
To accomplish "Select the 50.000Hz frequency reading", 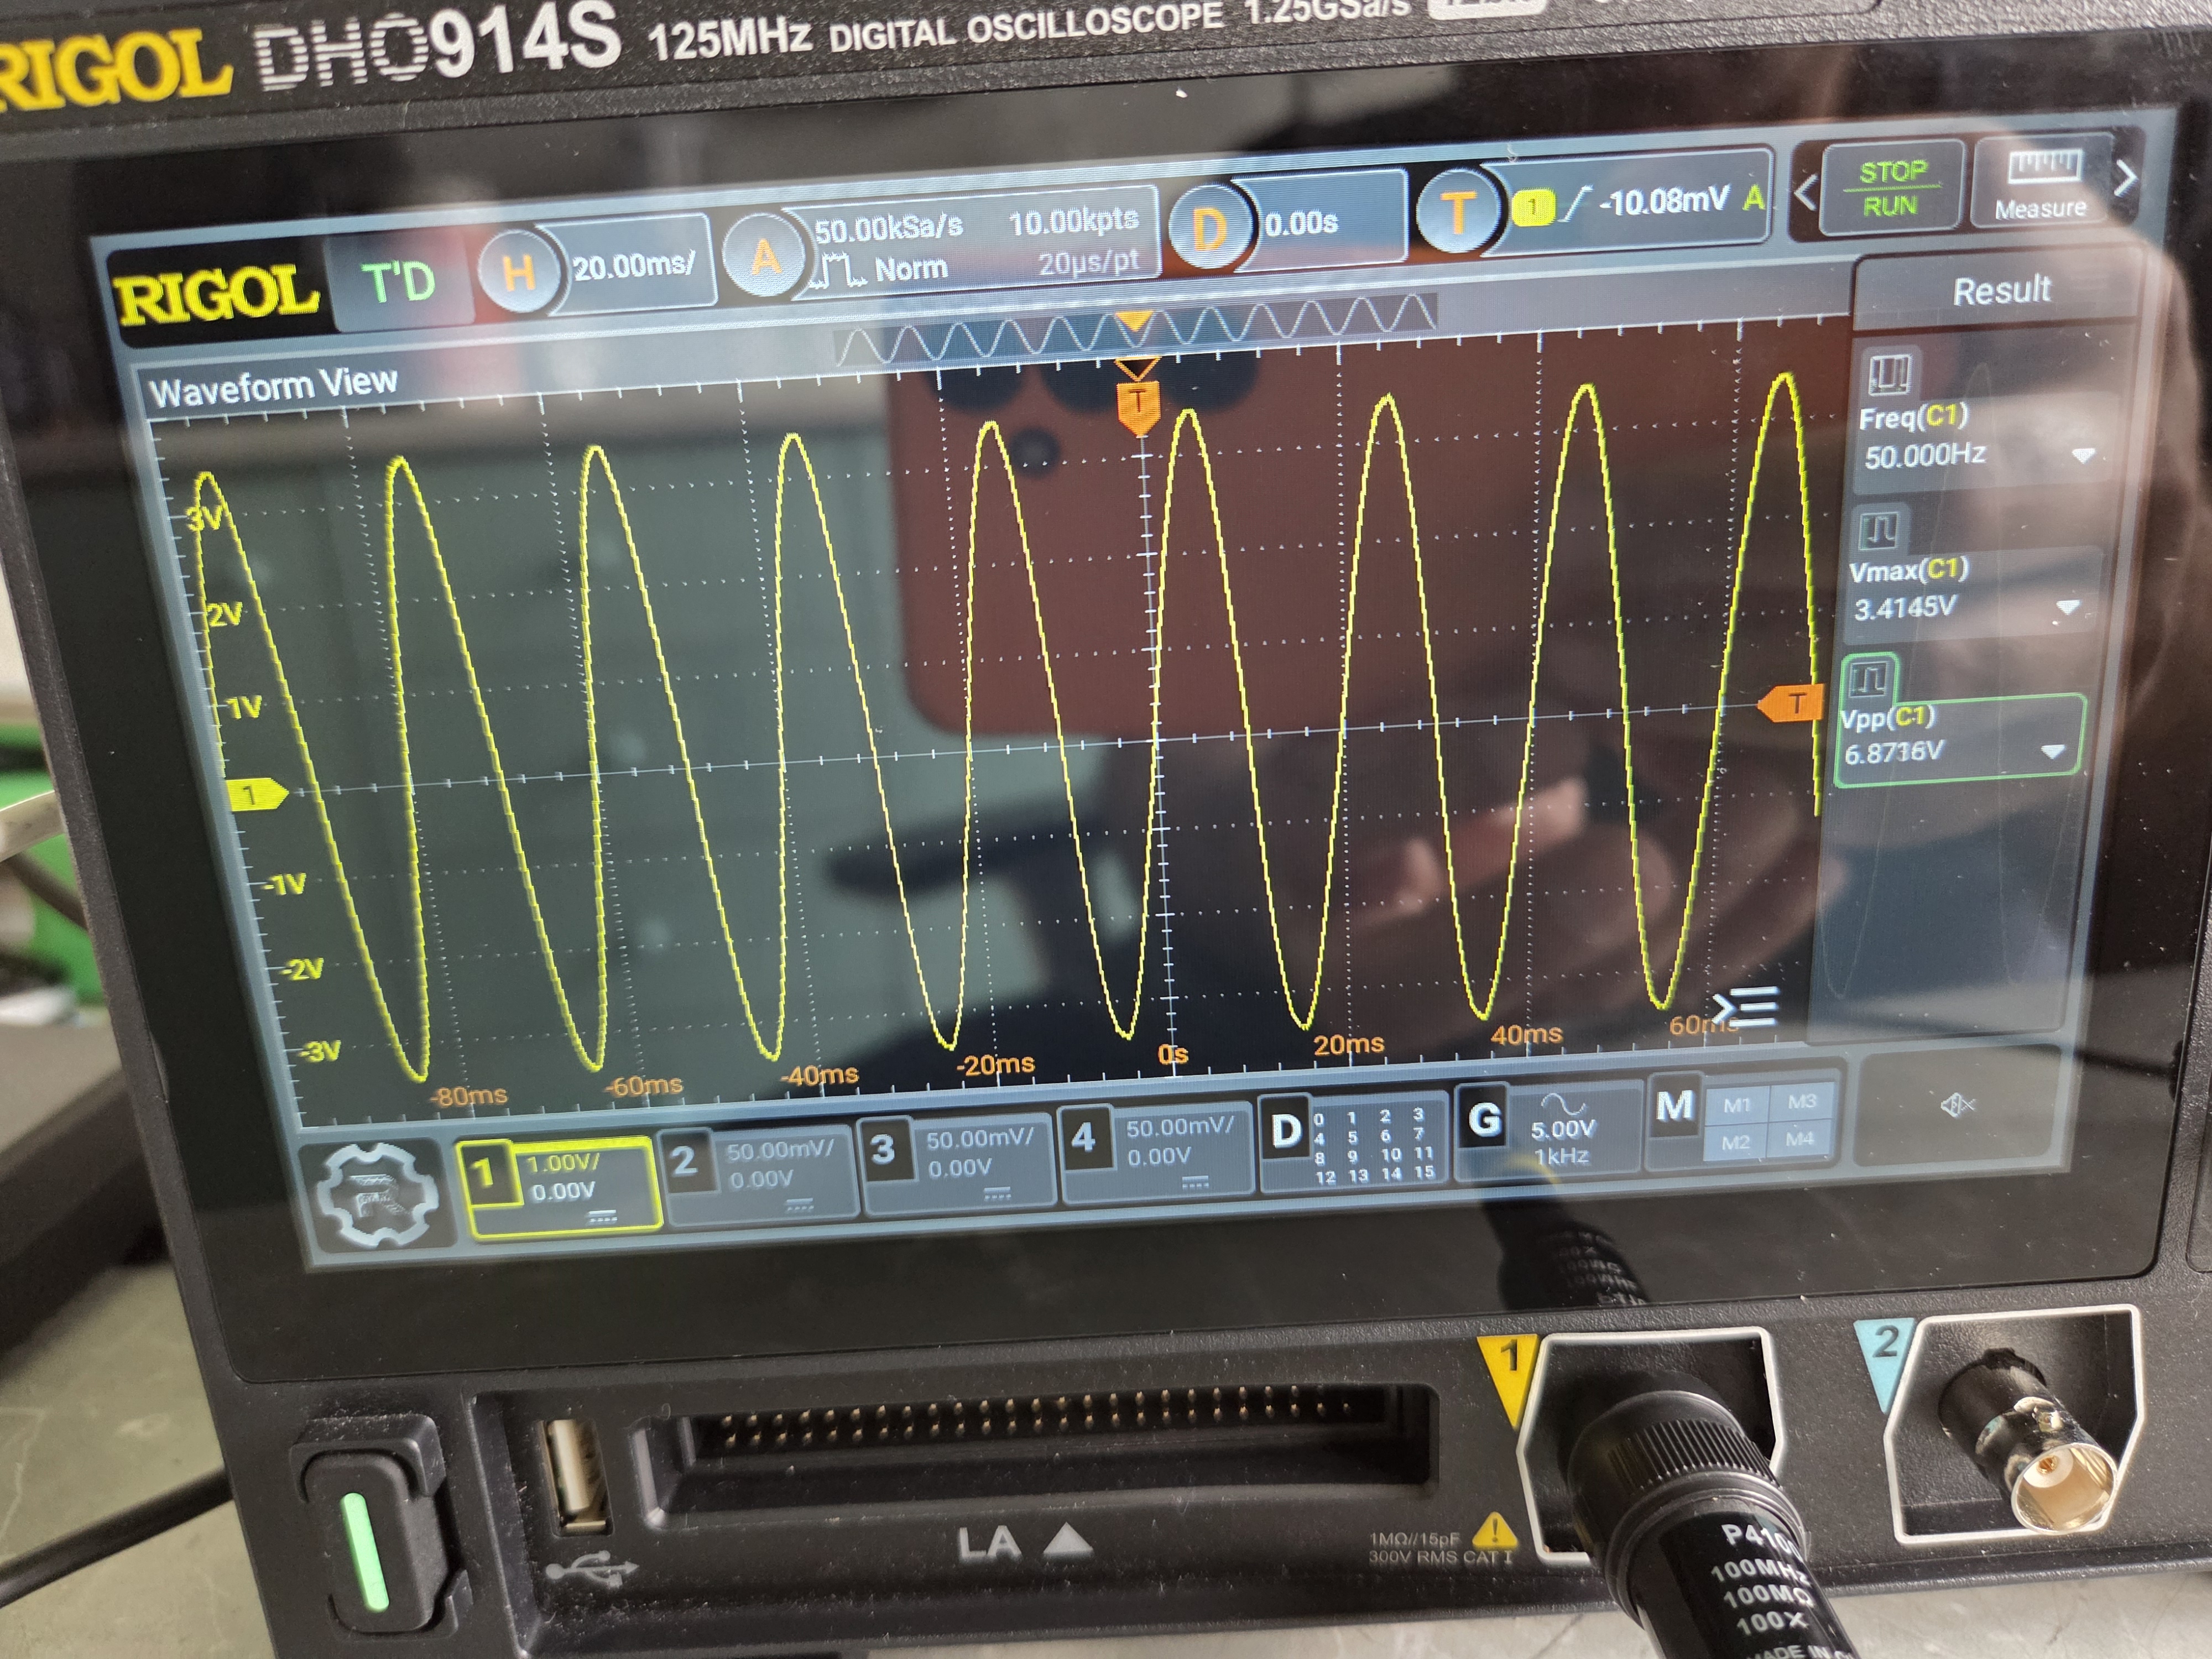I will pyautogui.click(x=1925, y=456).
